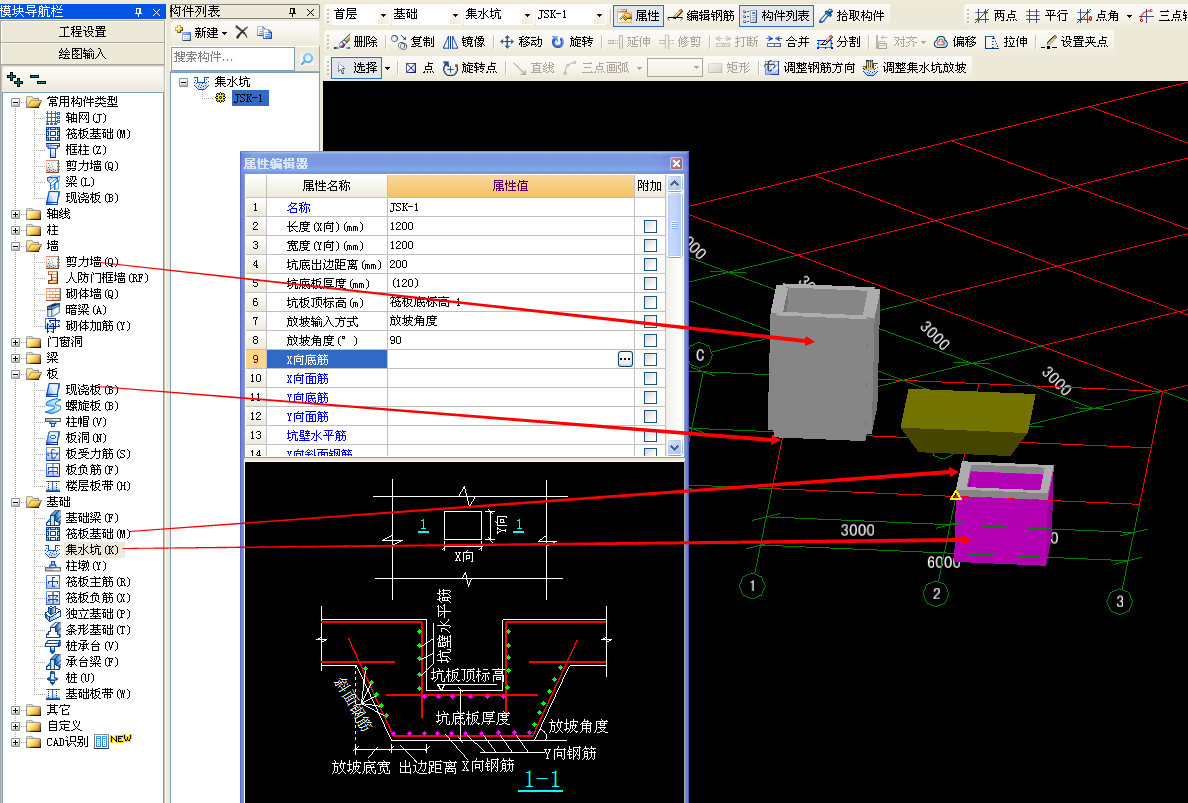Check the 附加 box for 宽度(Y向)

650,245
